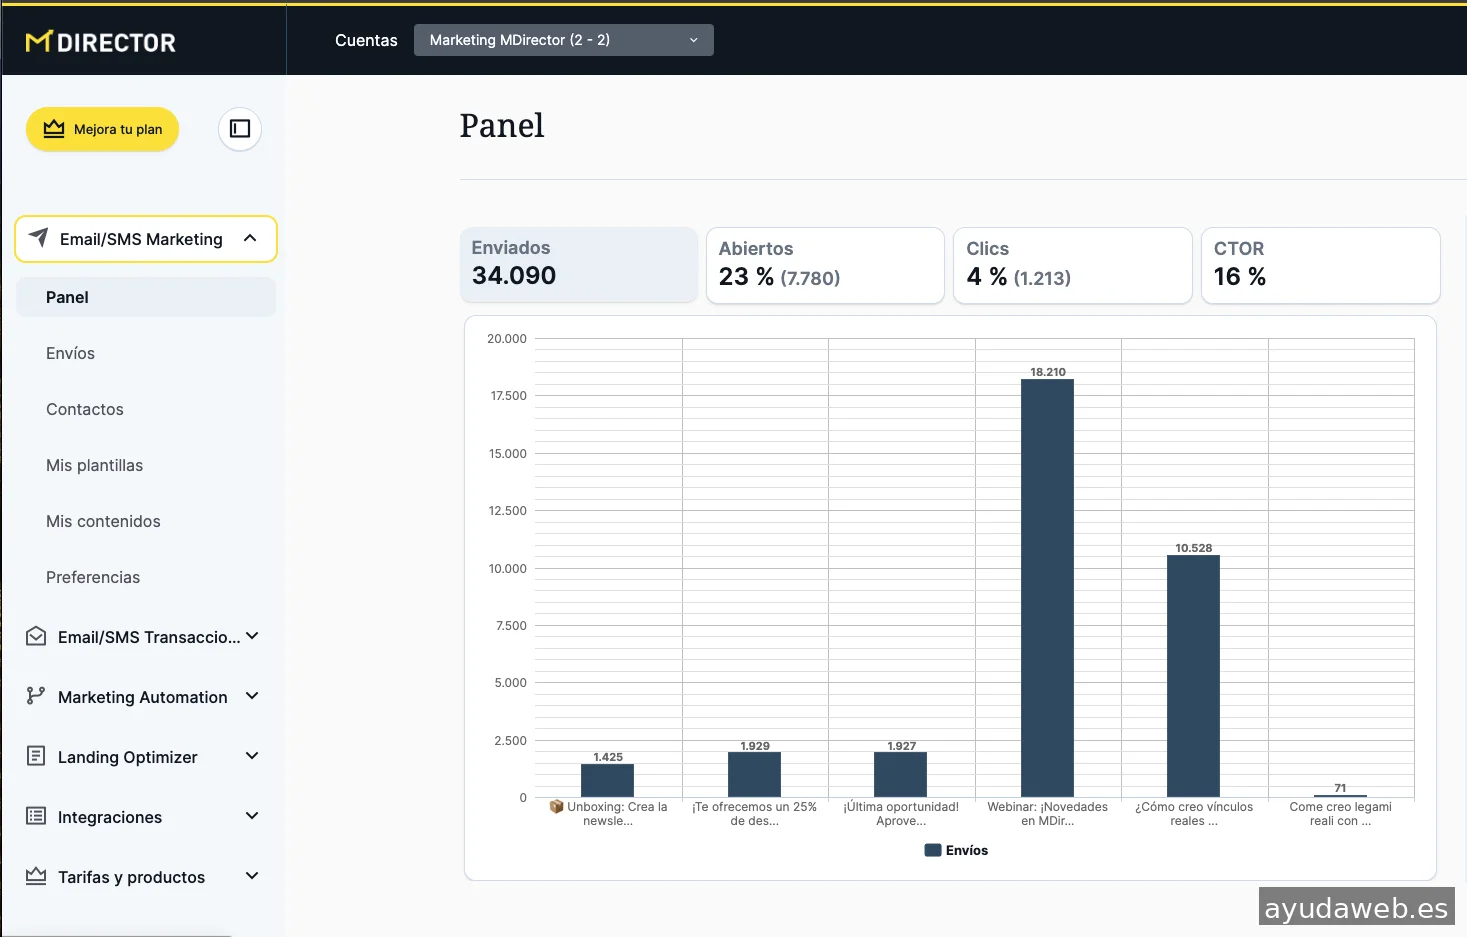
Task: Open Mis plantillas section
Action: (94, 465)
